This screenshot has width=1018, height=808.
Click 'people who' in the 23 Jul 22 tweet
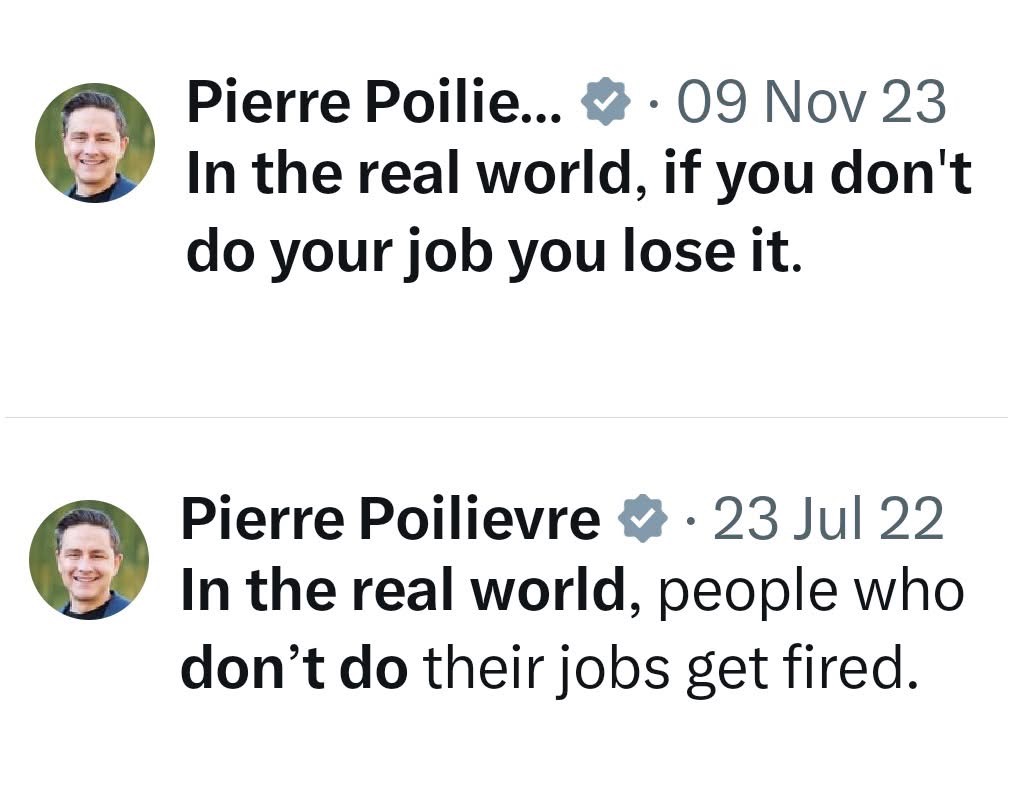pos(811,592)
